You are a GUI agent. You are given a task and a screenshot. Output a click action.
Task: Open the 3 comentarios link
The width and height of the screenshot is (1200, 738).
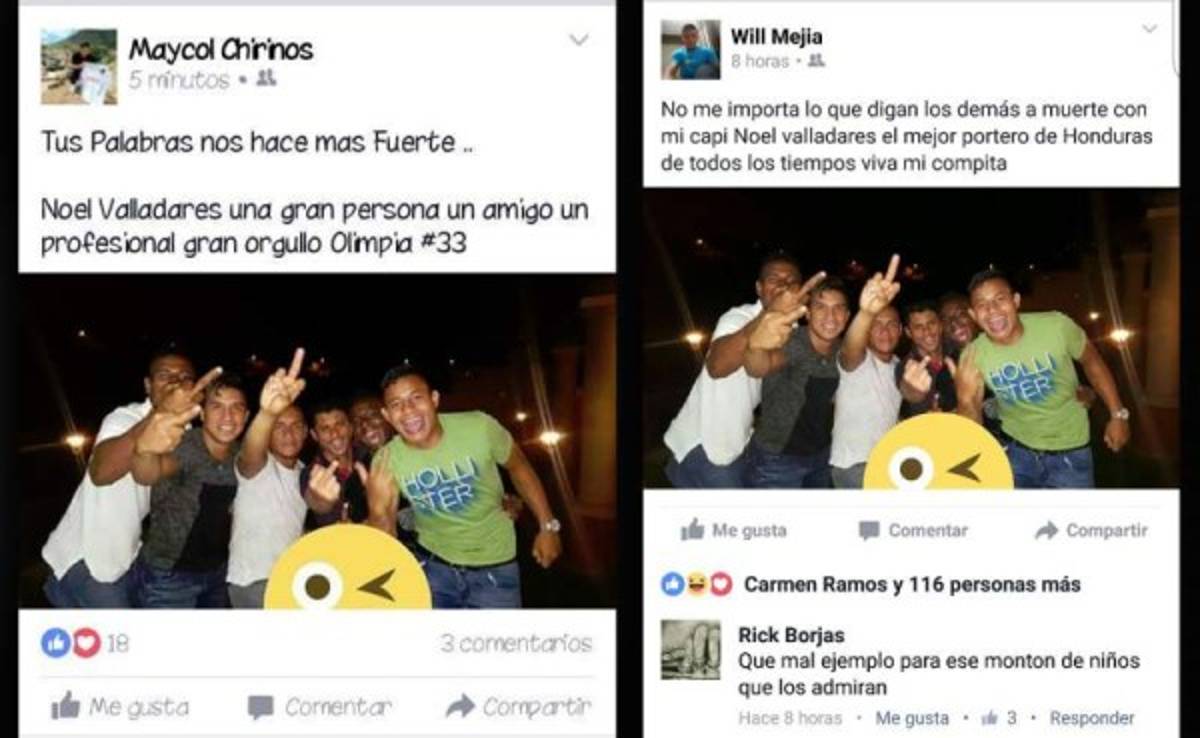click(516, 643)
